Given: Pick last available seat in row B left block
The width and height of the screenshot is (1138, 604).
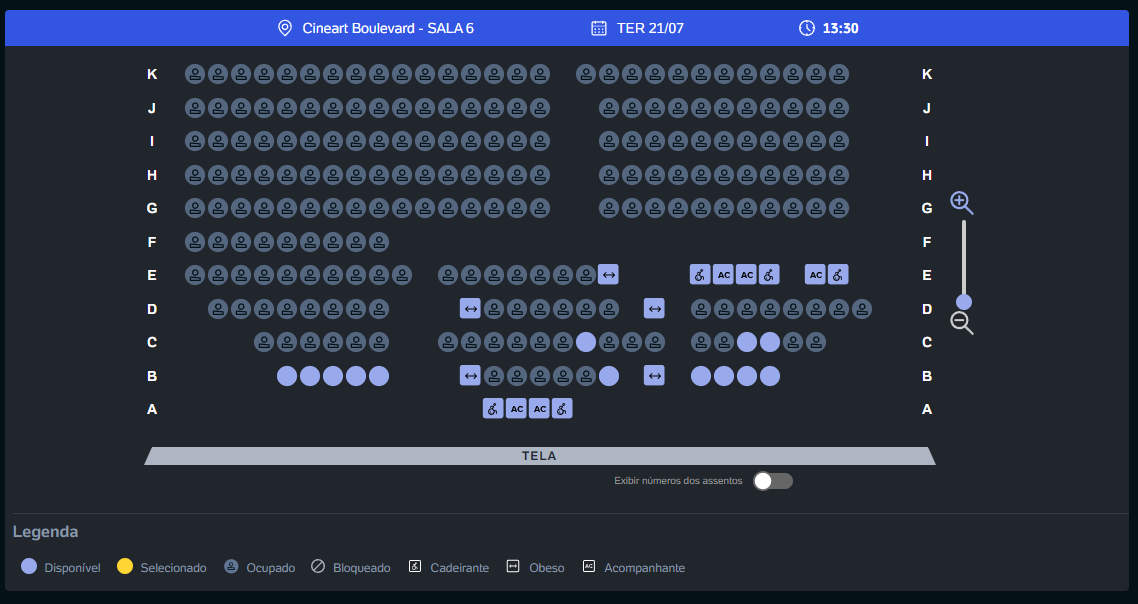Looking at the screenshot, I should coord(379,376).
